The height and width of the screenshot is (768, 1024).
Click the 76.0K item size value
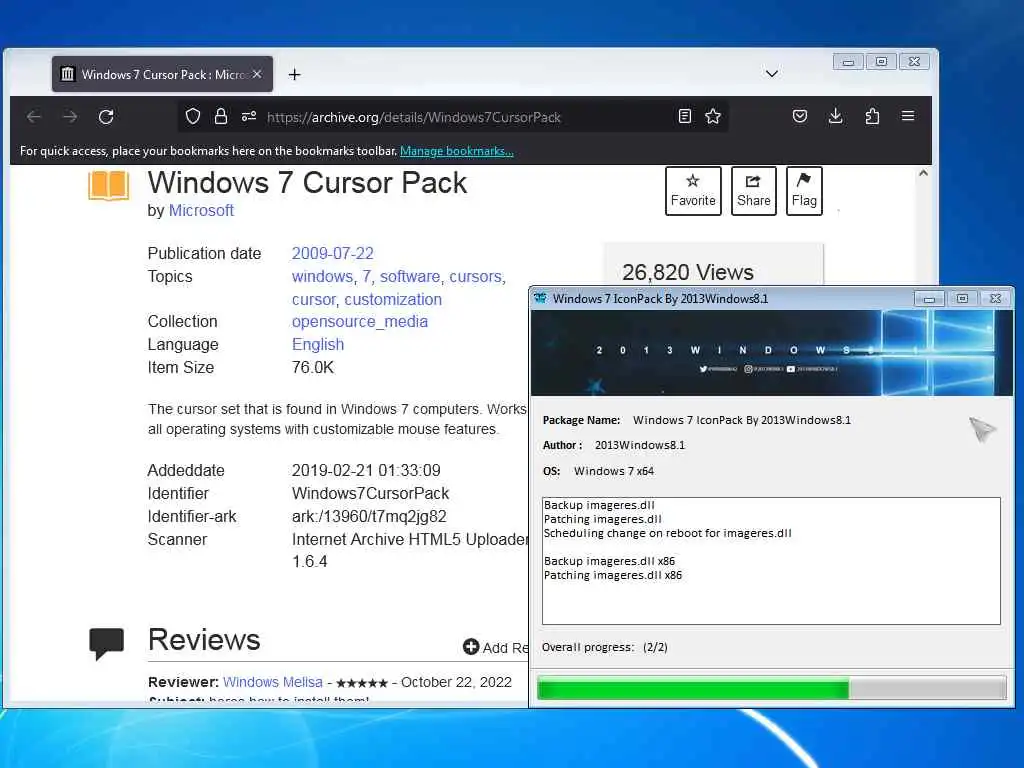[313, 368]
